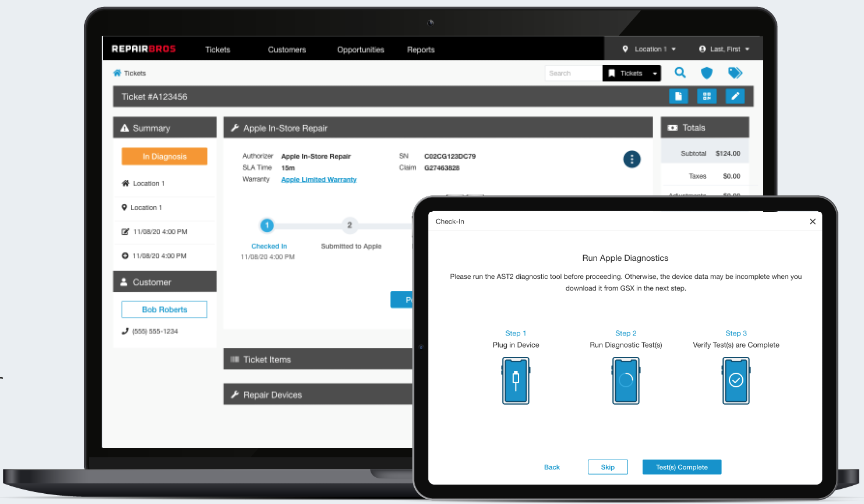Click the Skip button in Check-In dialog
This screenshot has height=504, width=864.
click(x=608, y=467)
